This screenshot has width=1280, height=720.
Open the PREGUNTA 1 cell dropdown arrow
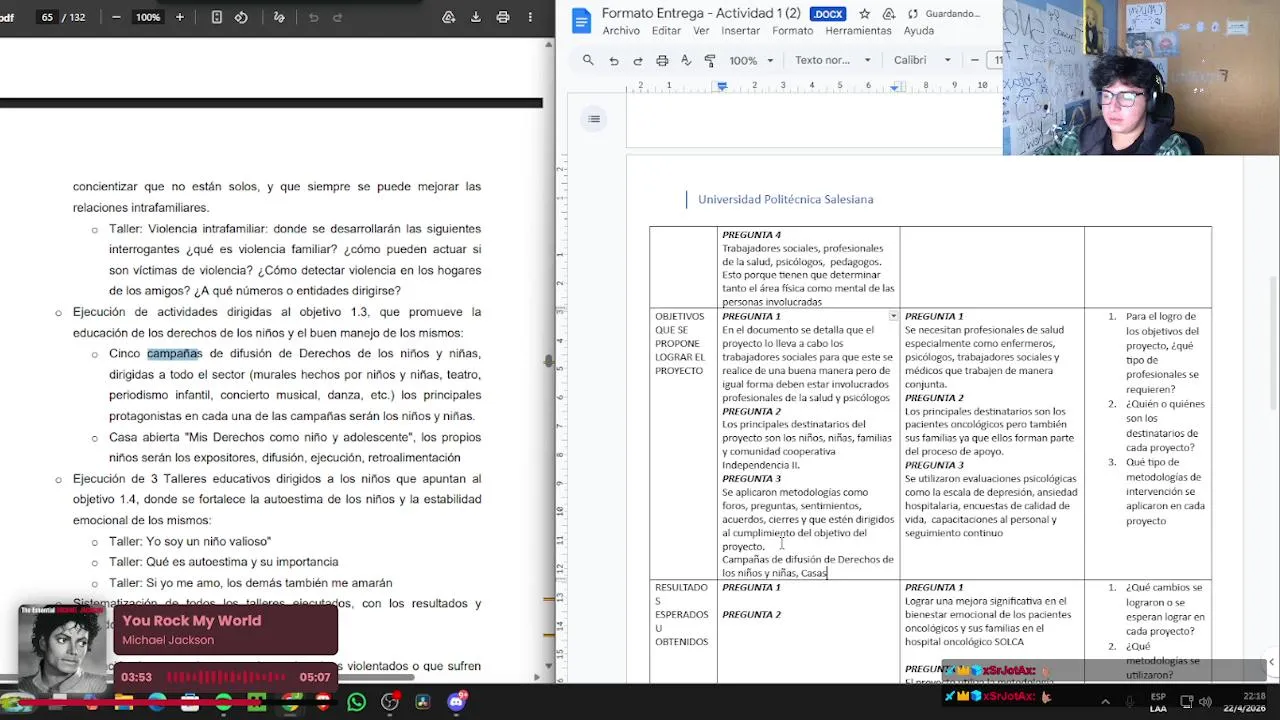[893, 316]
